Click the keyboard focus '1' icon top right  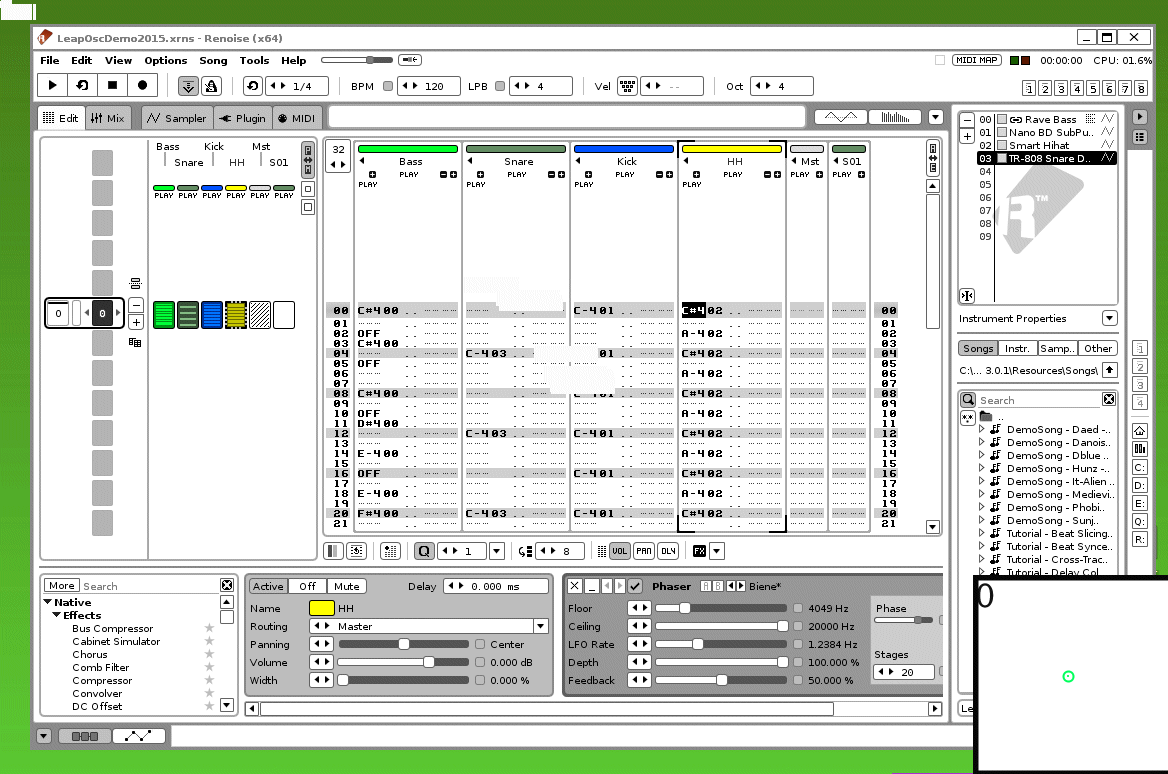1027,89
